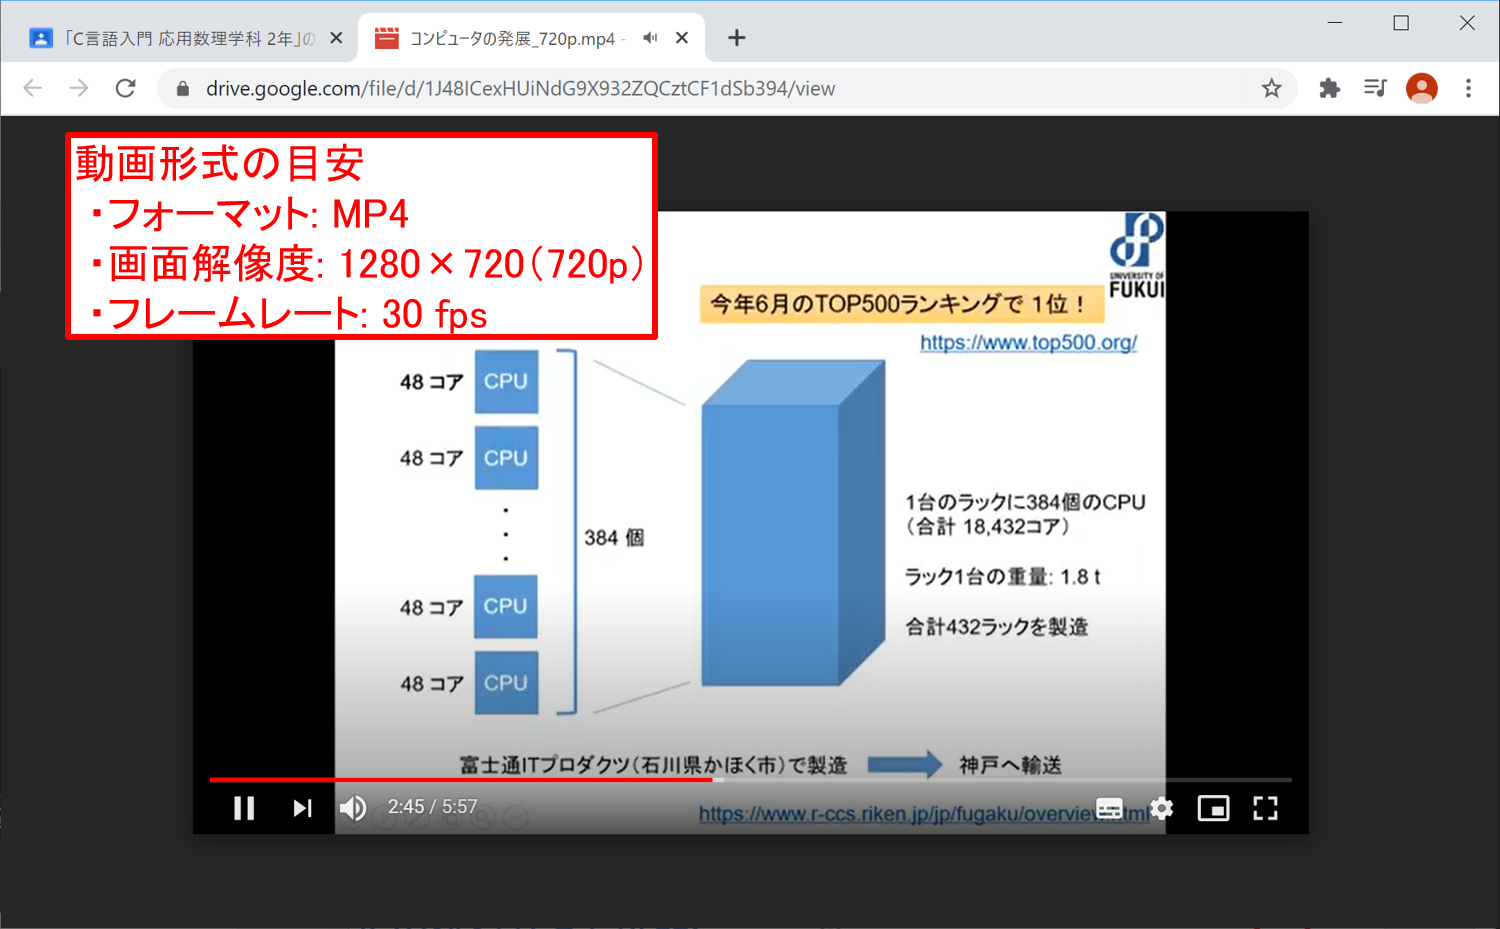Click the Google Classroom favicon on first tab

point(40,38)
